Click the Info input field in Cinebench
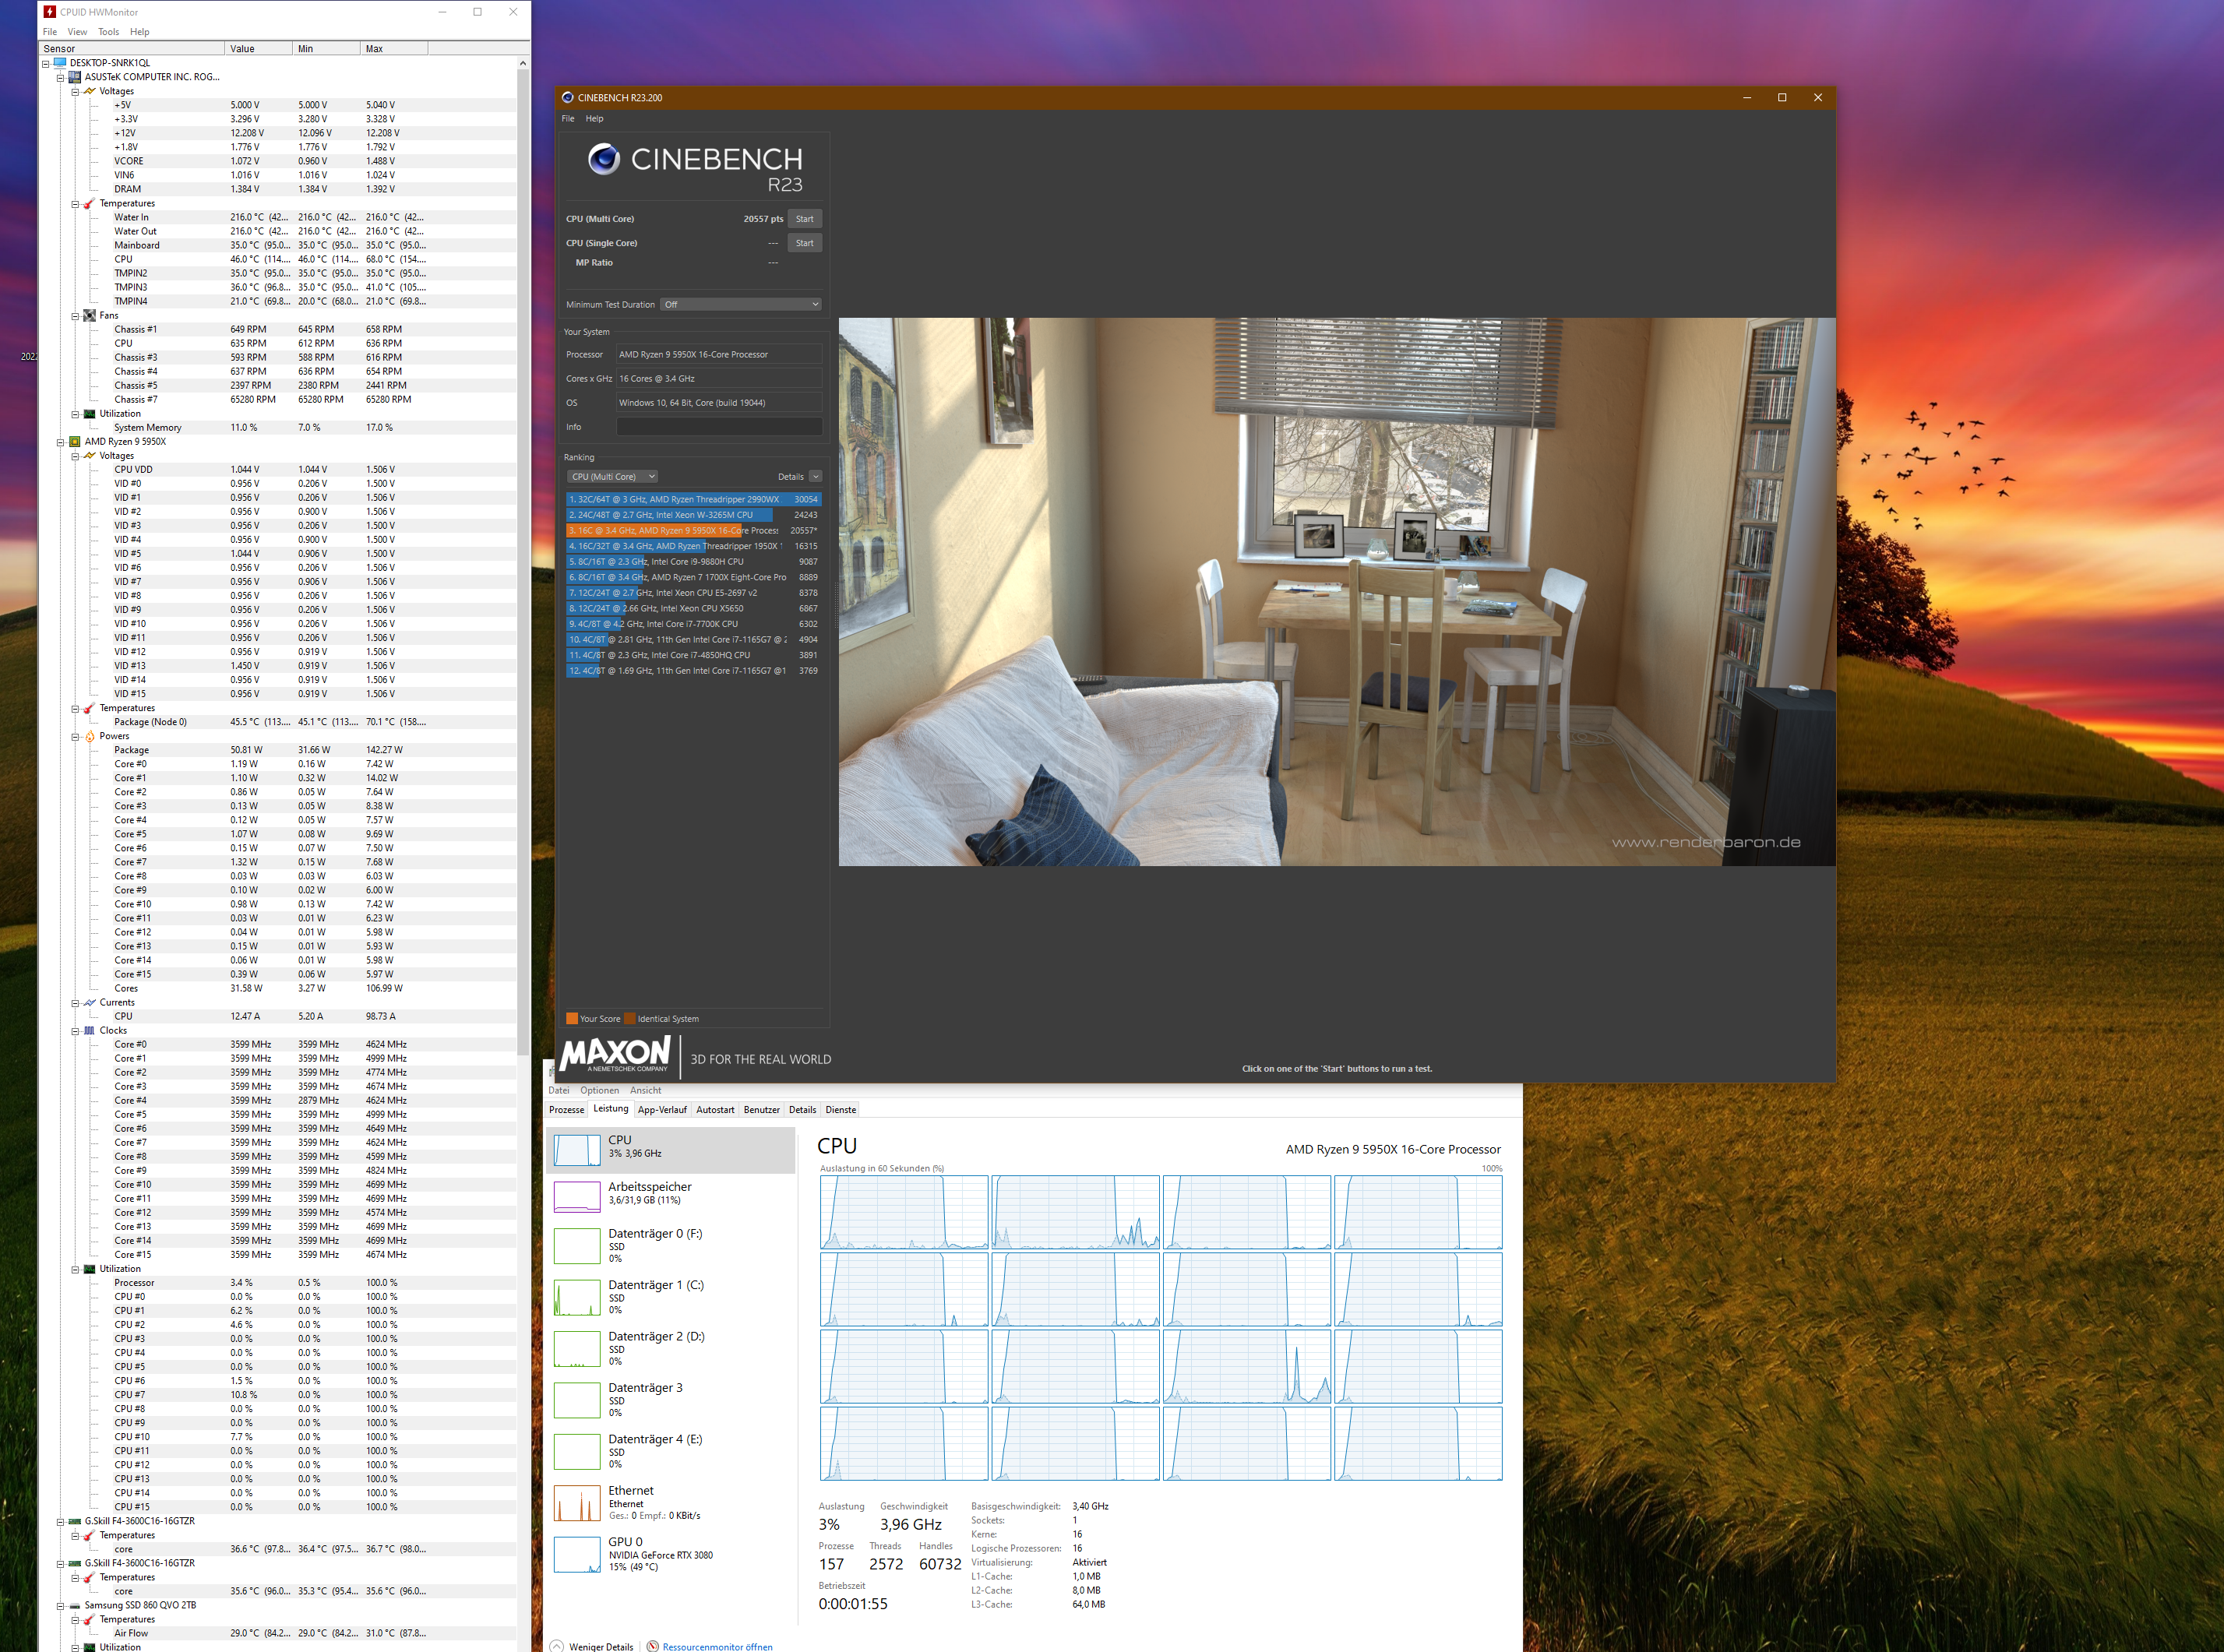 (x=718, y=427)
